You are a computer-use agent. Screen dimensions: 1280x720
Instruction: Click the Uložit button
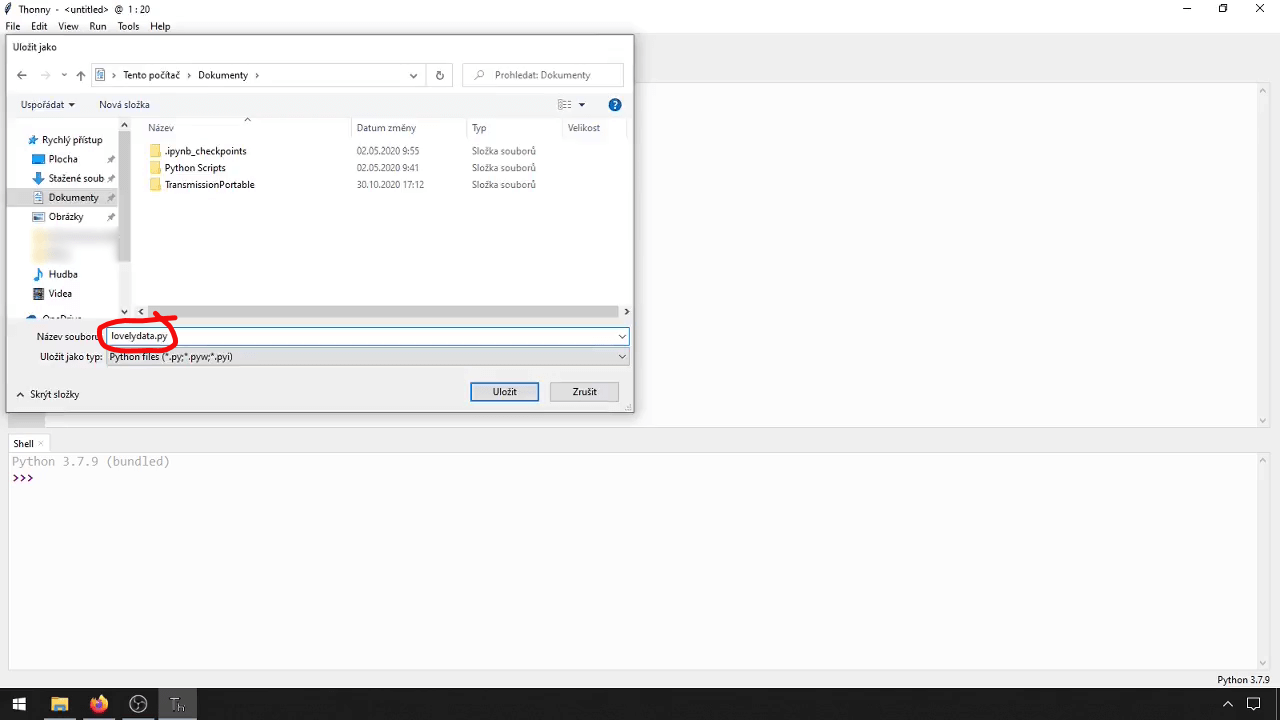click(x=504, y=392)
